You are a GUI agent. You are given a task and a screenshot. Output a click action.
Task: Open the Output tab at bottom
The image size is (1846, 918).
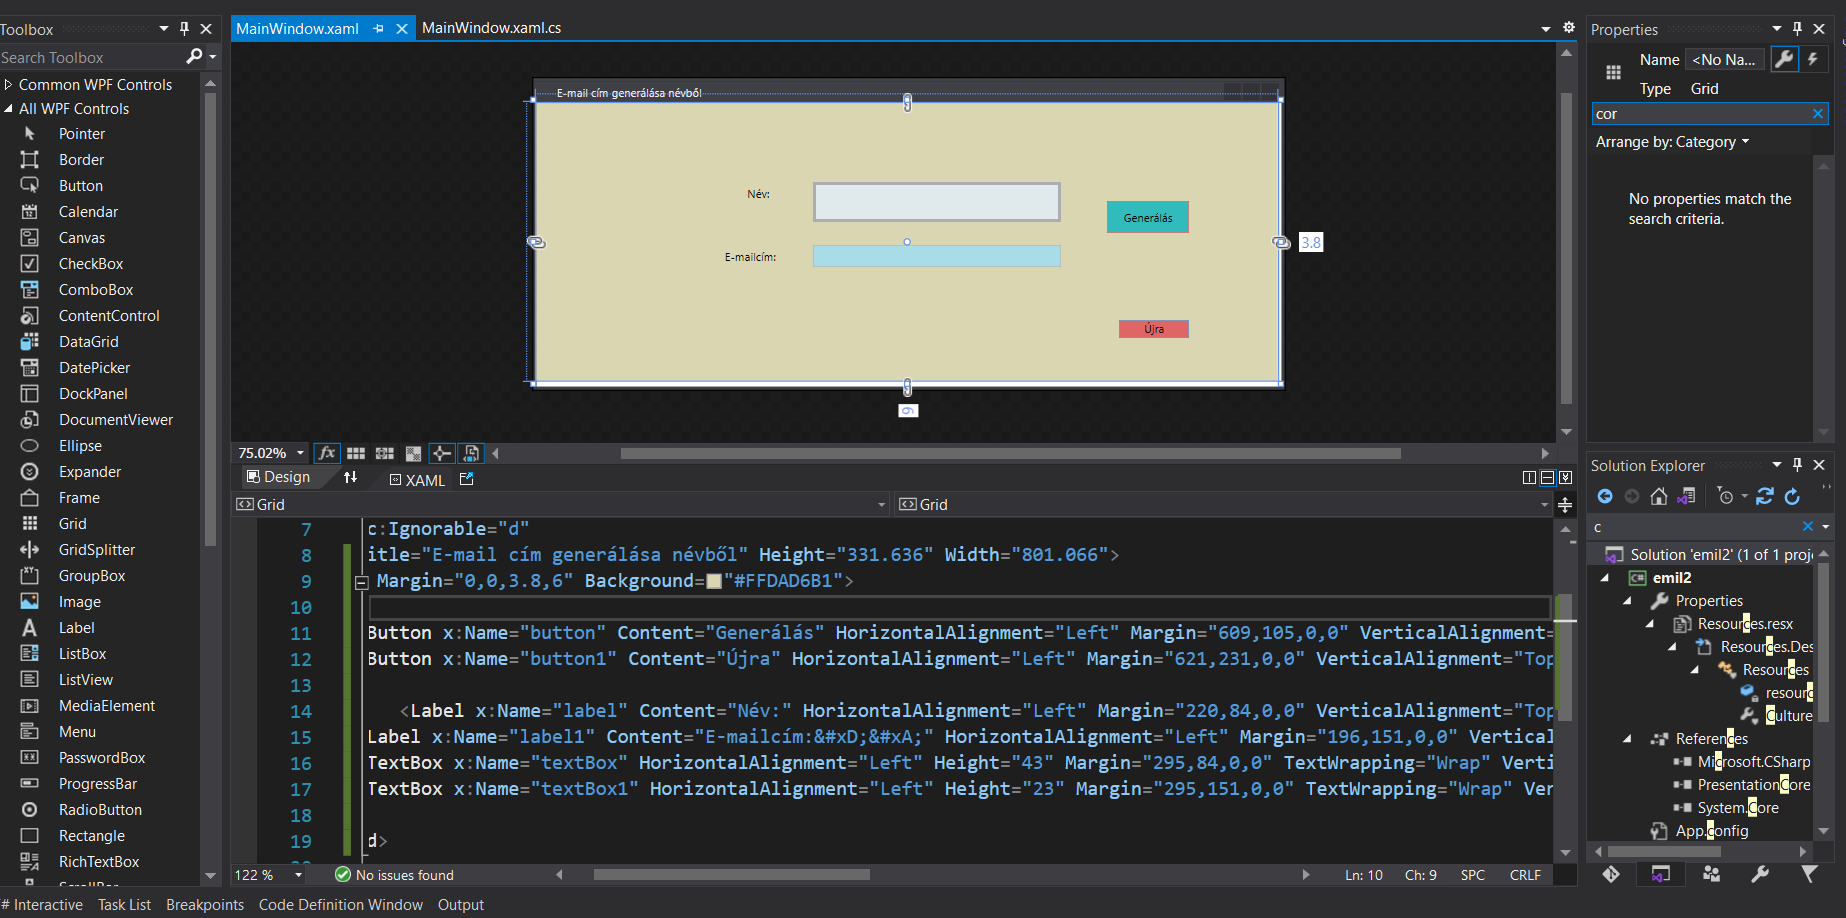click(x=460, y=904)
